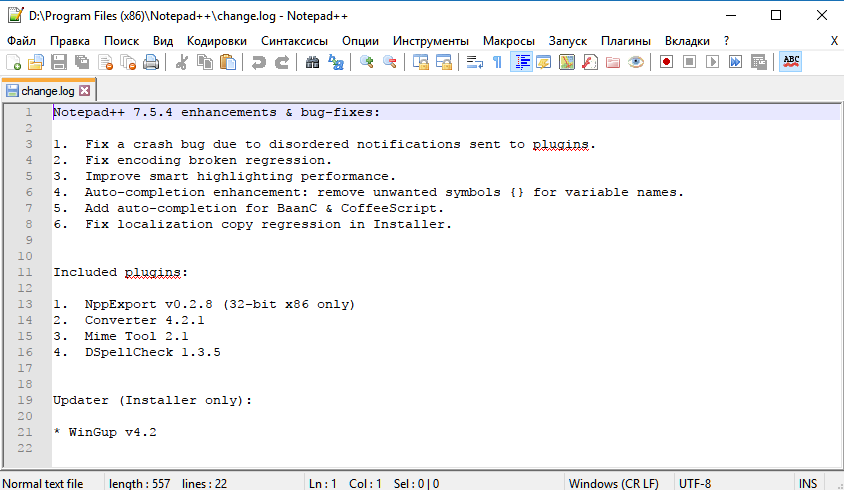The image size is (844, 490).
Task: Click the 'Normal text file' status entry
Action: click(x=43, y=484)
